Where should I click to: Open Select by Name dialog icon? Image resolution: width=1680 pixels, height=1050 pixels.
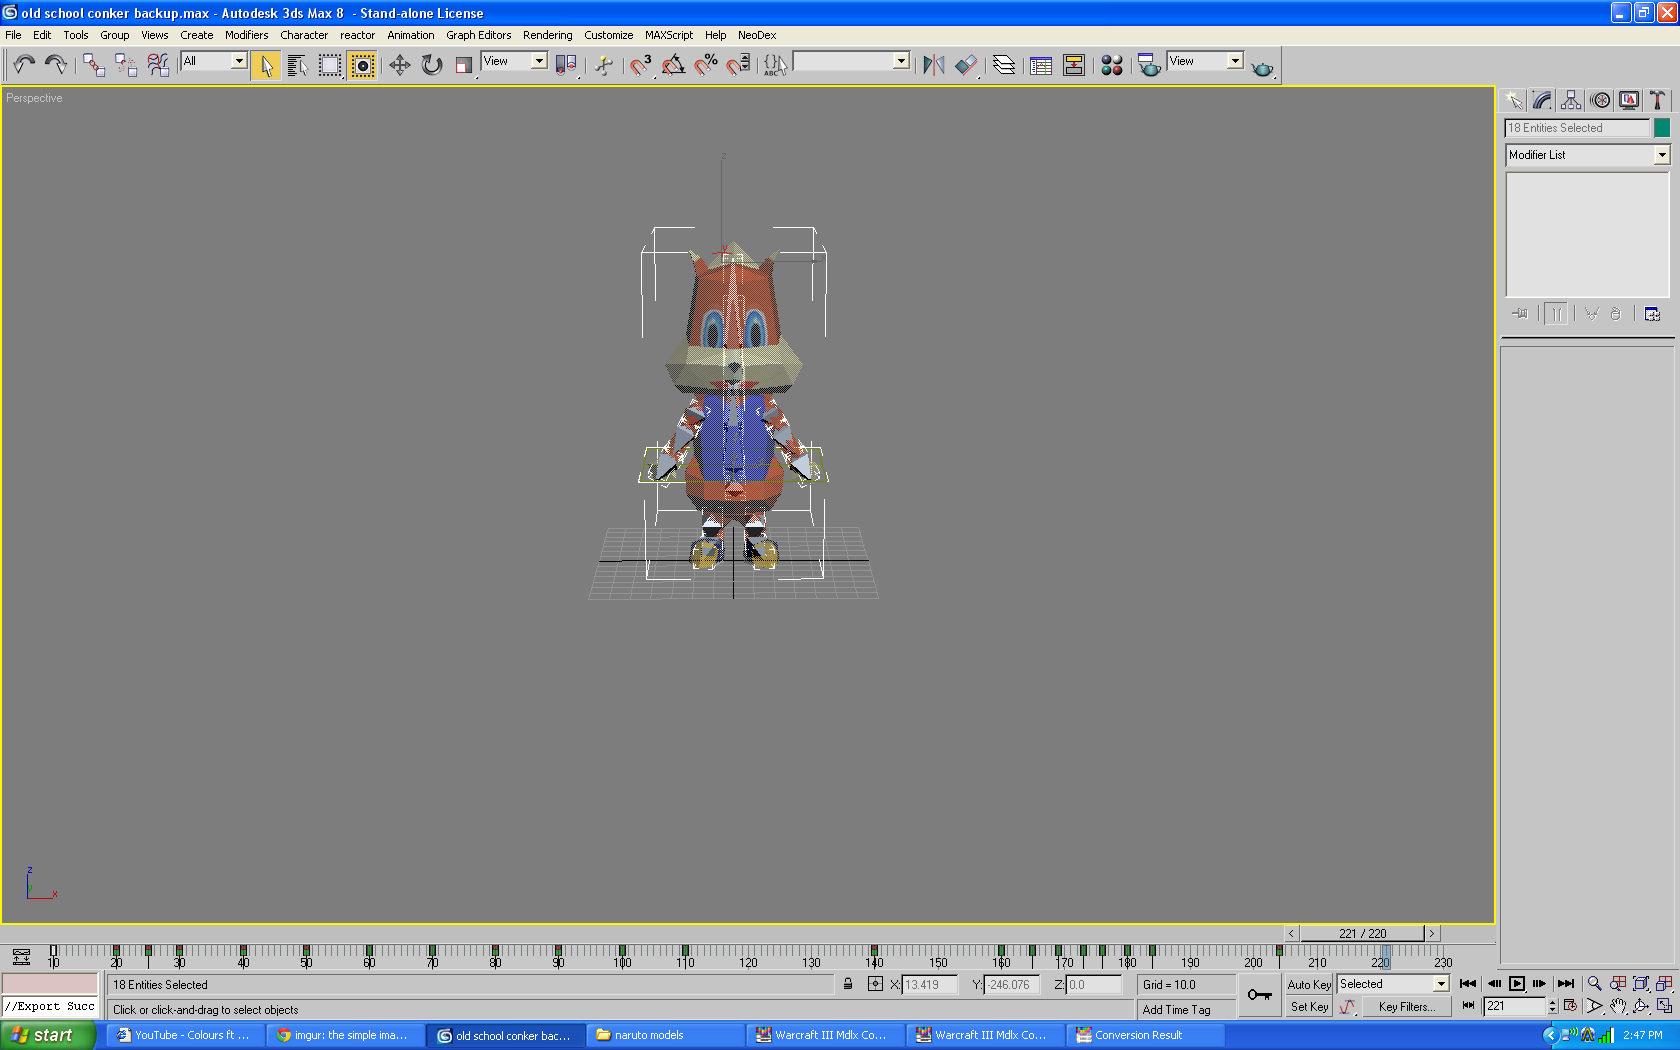click(298, 65)
